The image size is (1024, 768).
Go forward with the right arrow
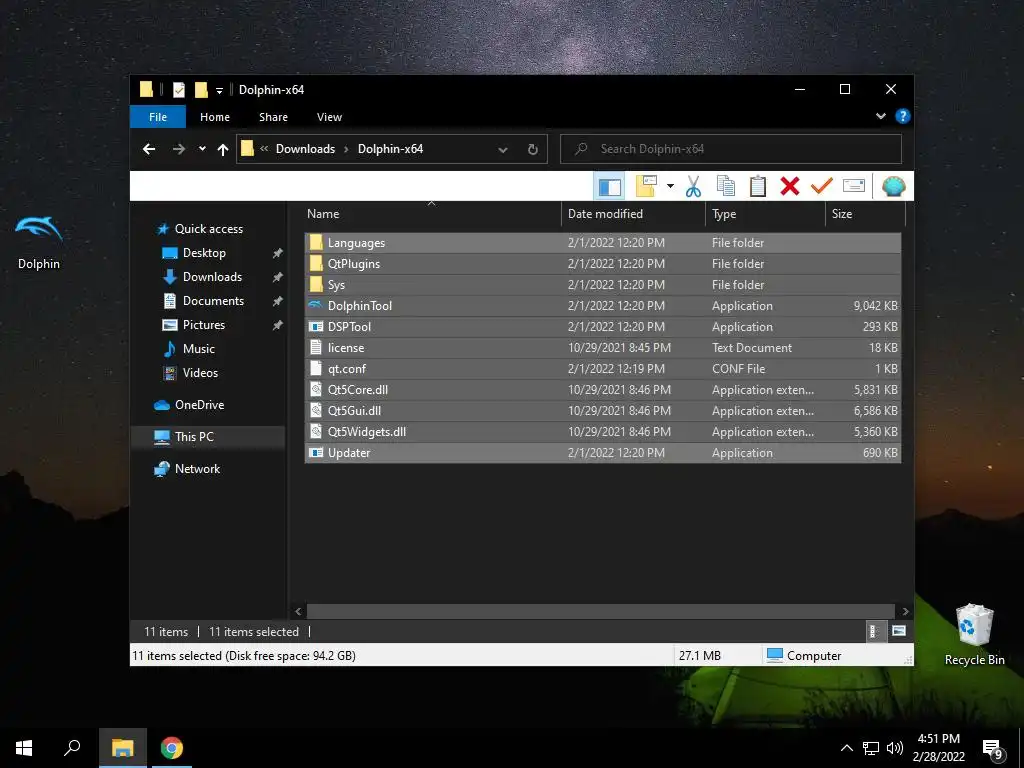point(178,149)
